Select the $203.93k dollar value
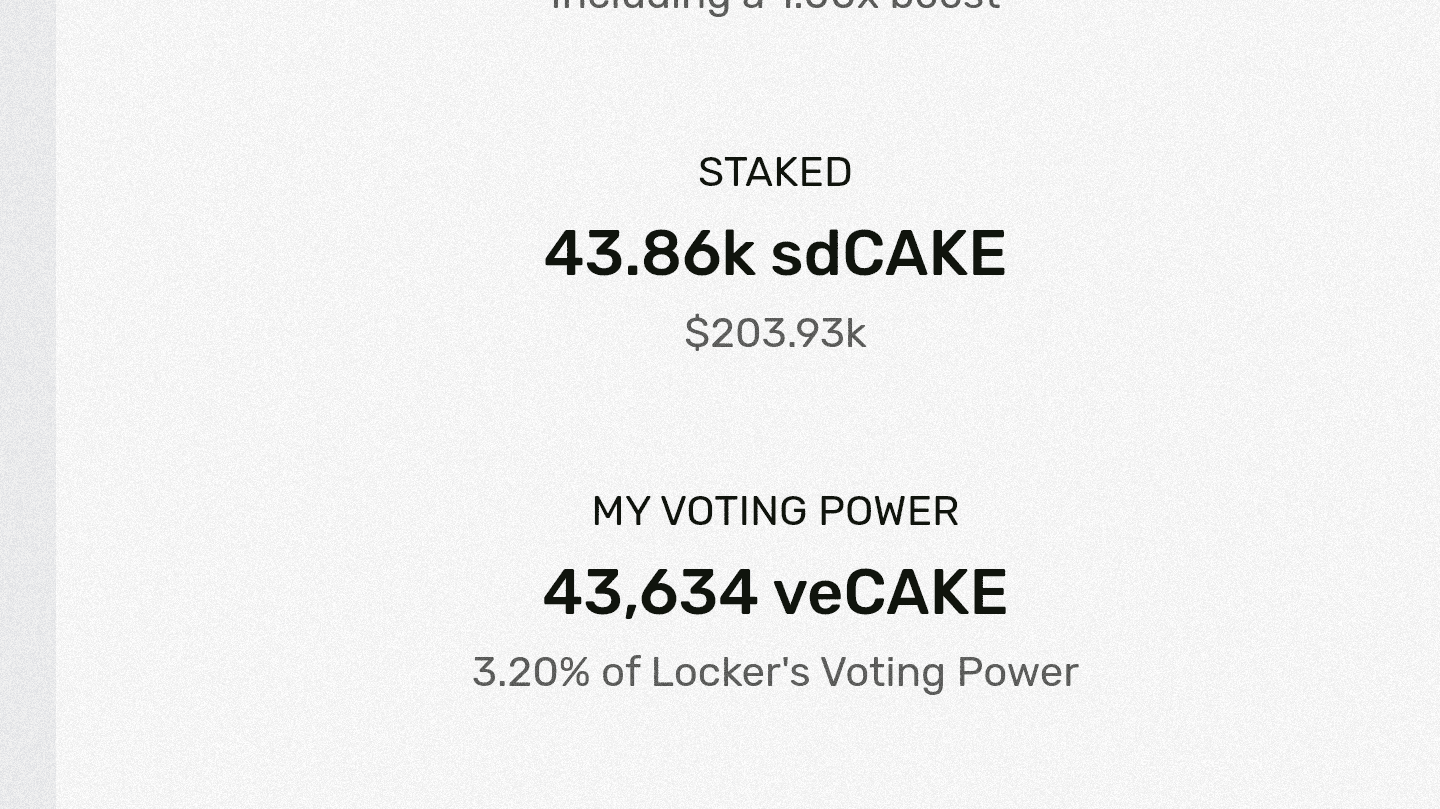Image resolution: width=1440 pixels, height=809 pixels. pos(775,333)
